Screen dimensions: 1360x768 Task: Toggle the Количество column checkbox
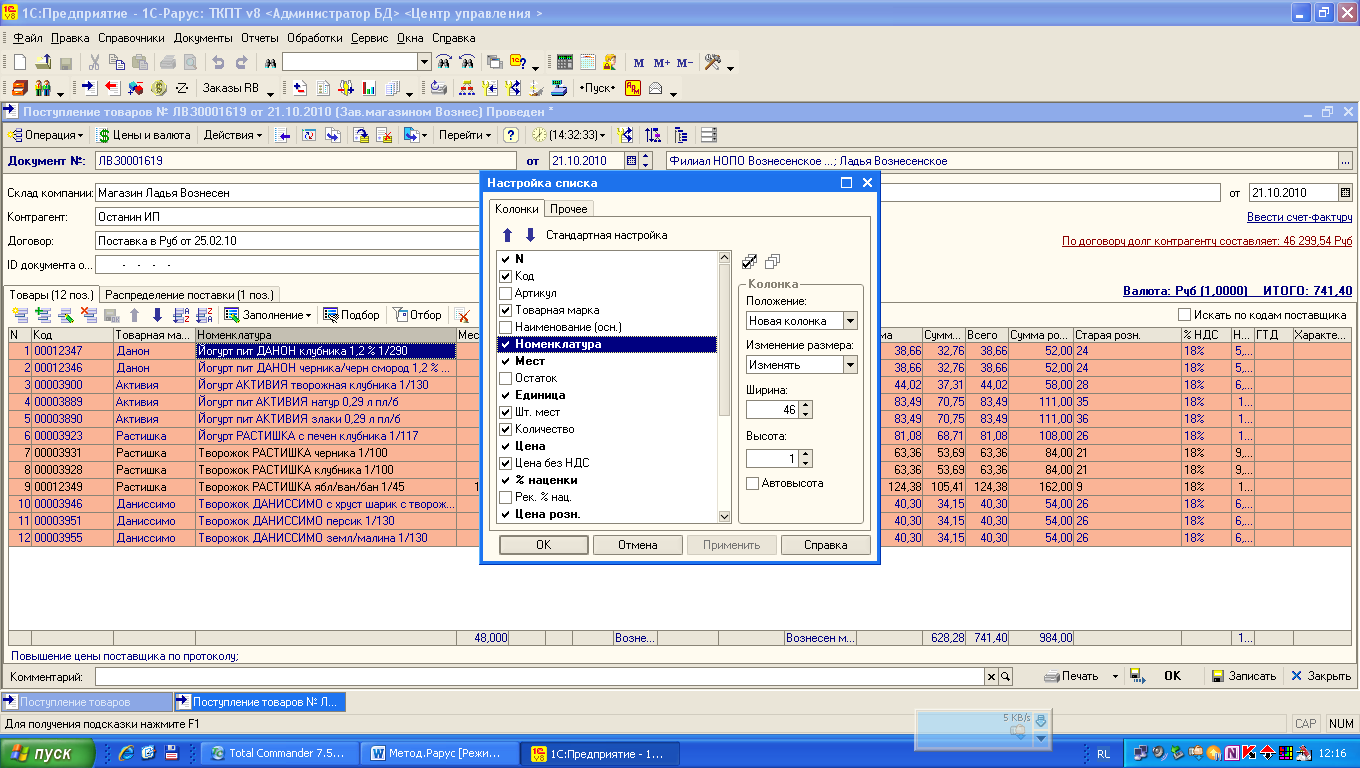click(x=506, y=429)
